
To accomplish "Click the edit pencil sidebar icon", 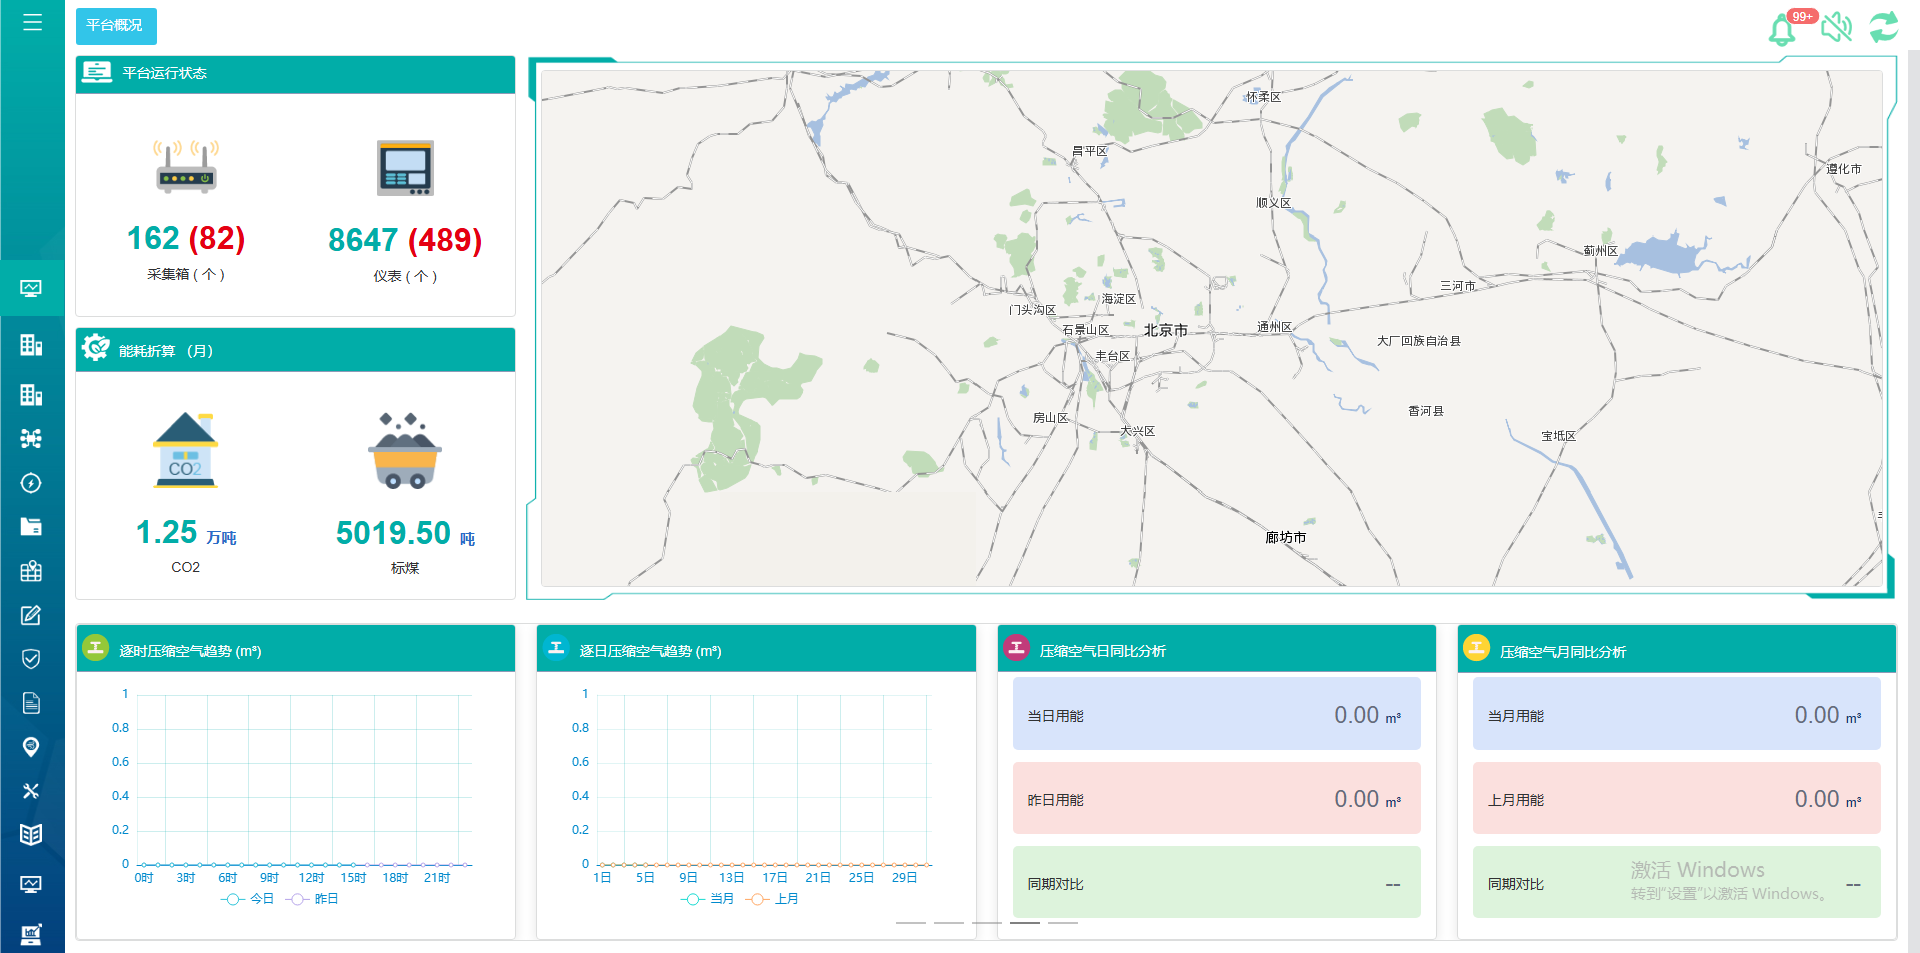I will click(31, 615).
